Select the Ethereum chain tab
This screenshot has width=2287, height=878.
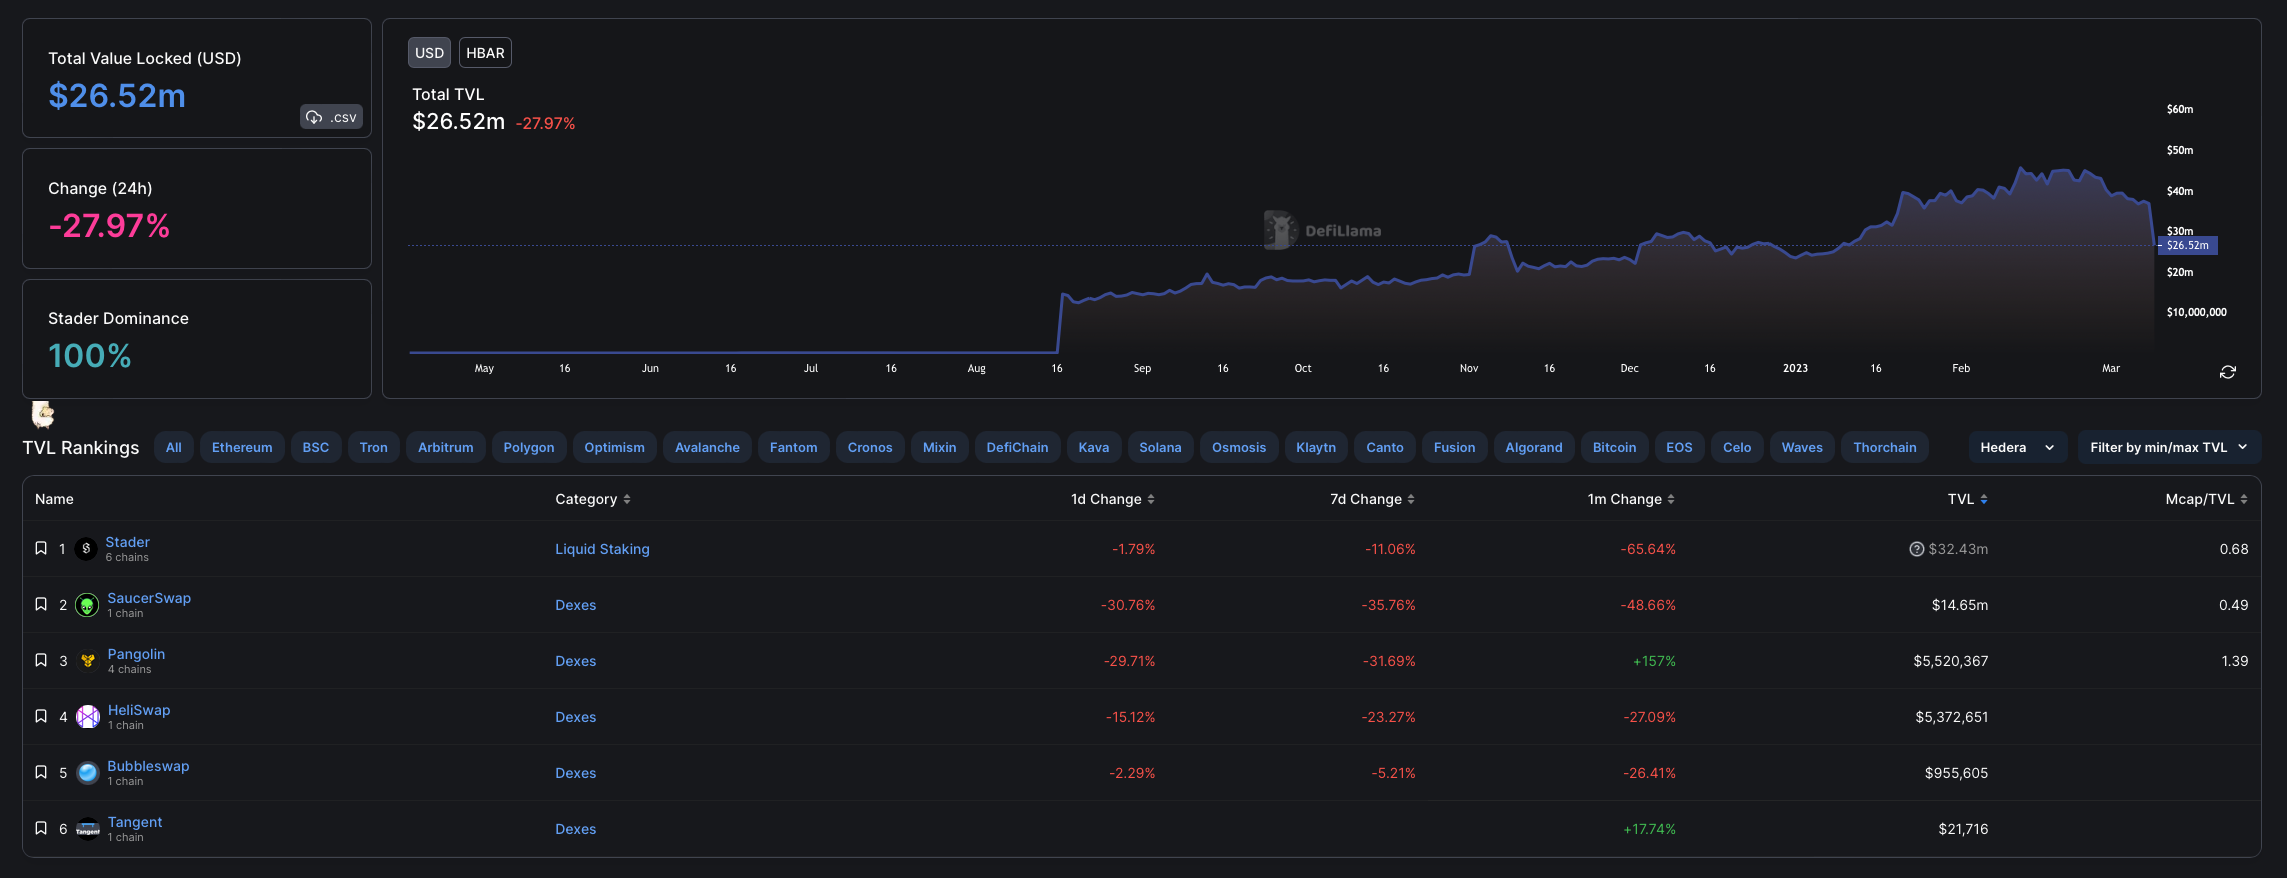[x=242, y=447]
